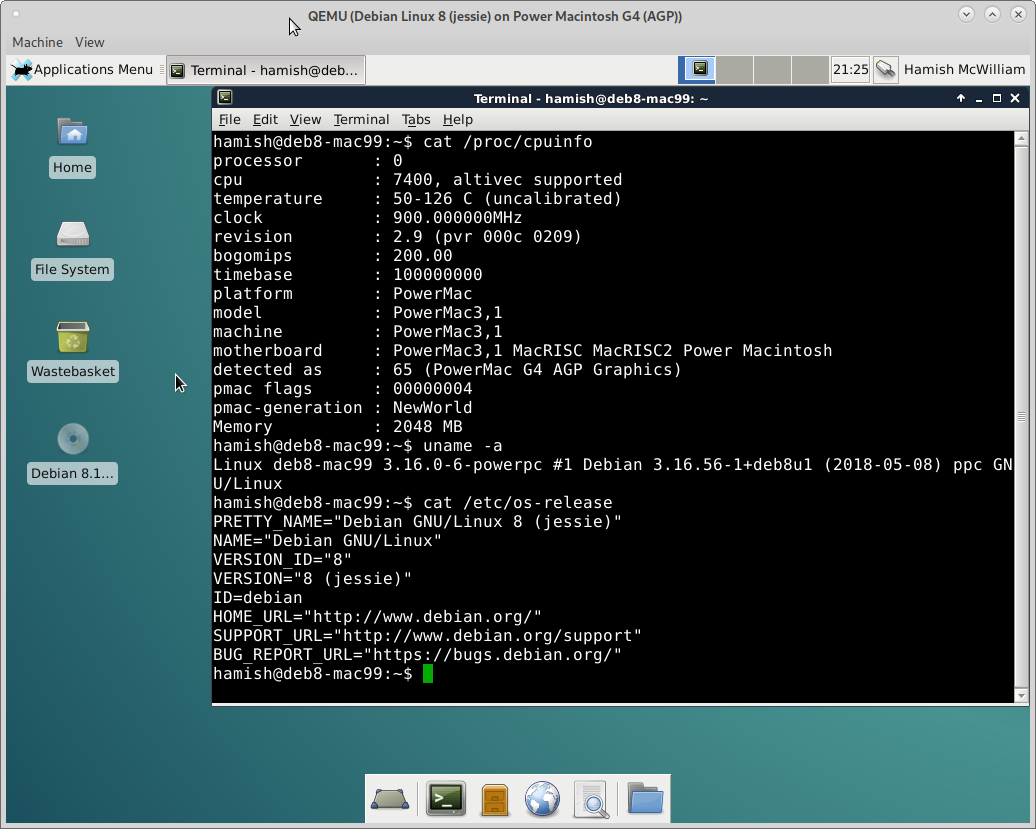This screenshot has height=829, width=1036.
Task: Close the Terminal window
Action: (x=1016, y=98)
